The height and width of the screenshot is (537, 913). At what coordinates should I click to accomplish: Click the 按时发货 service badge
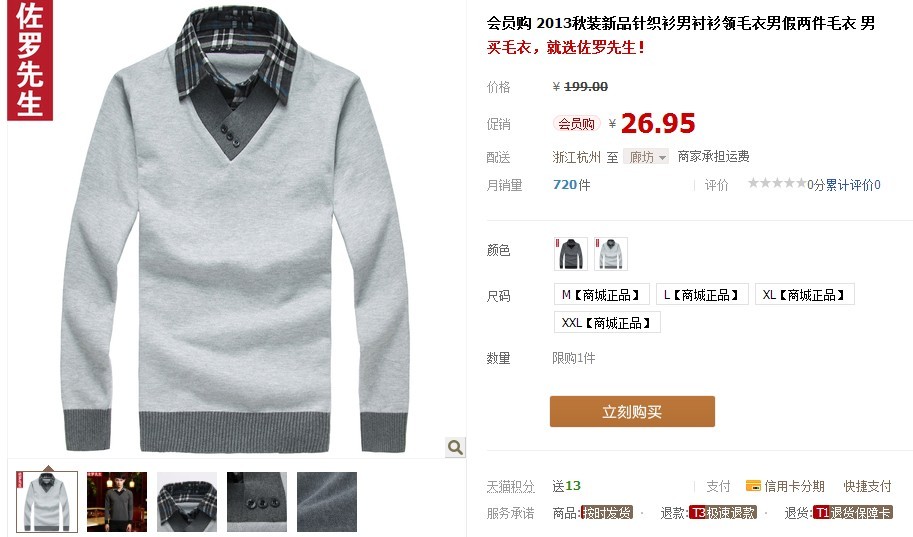607,513
